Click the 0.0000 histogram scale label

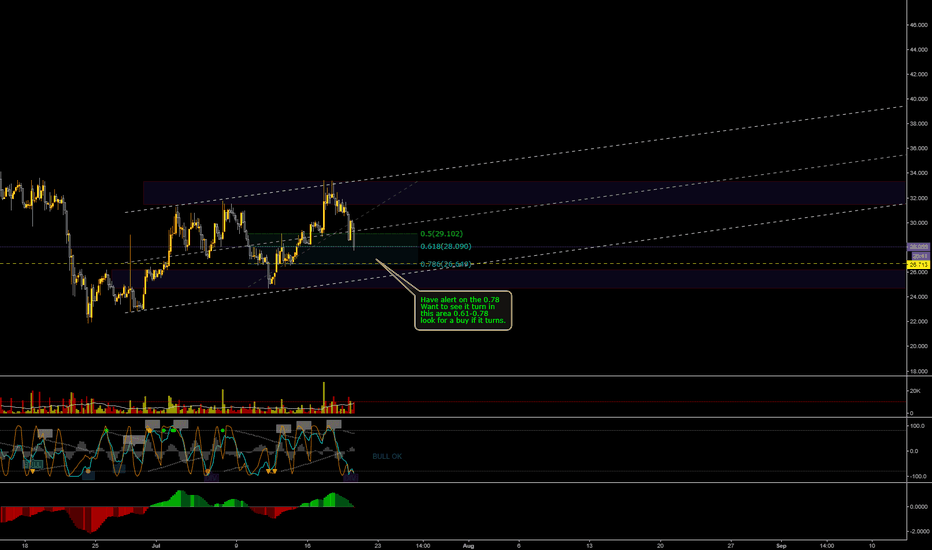coord(918,507)
